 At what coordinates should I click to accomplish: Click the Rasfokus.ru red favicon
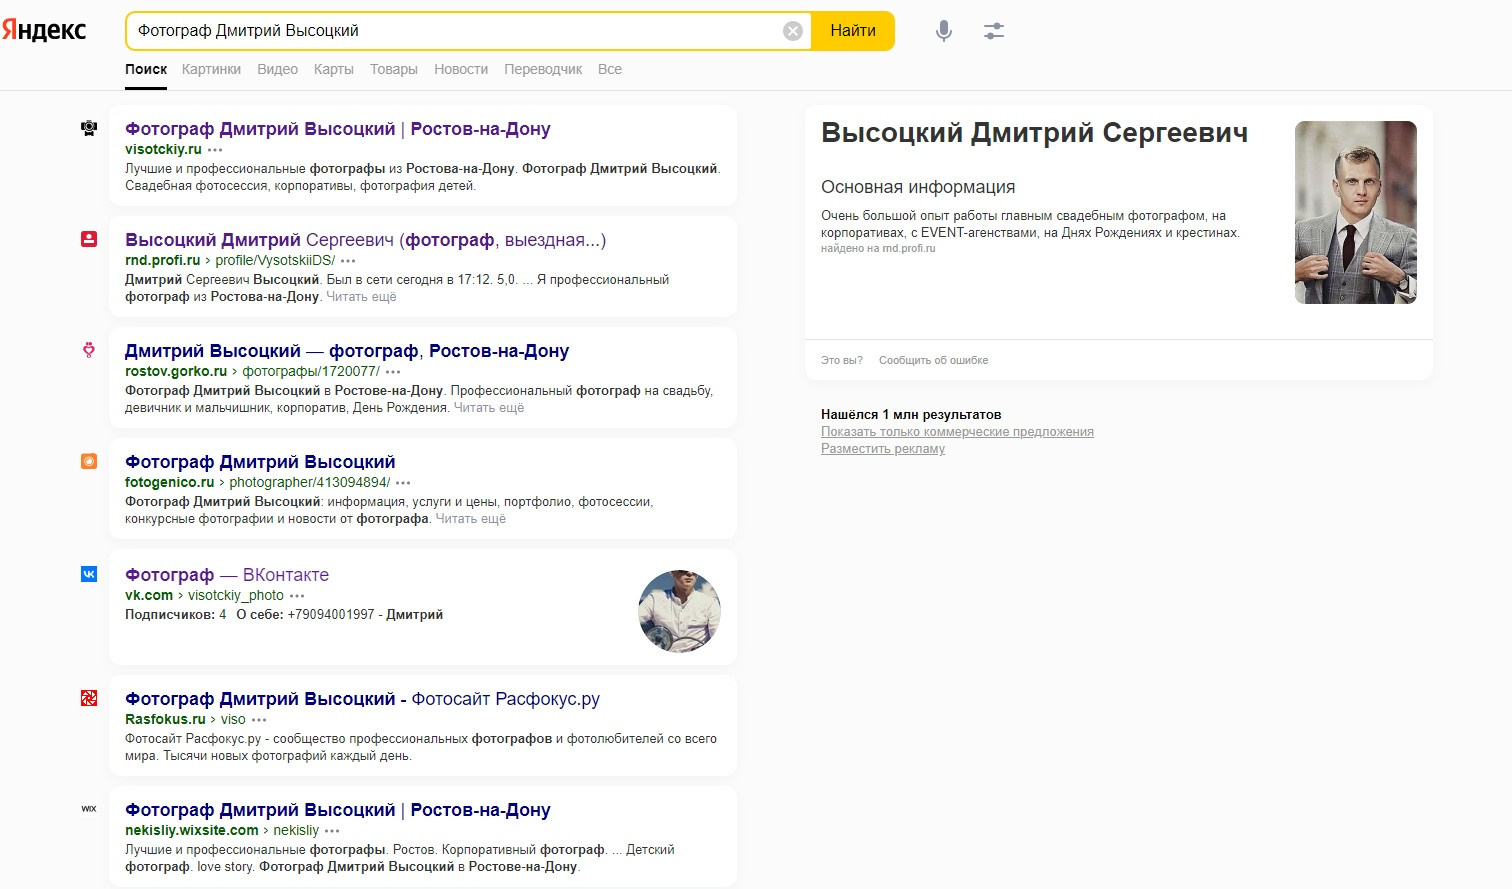[x=89, y=698]
